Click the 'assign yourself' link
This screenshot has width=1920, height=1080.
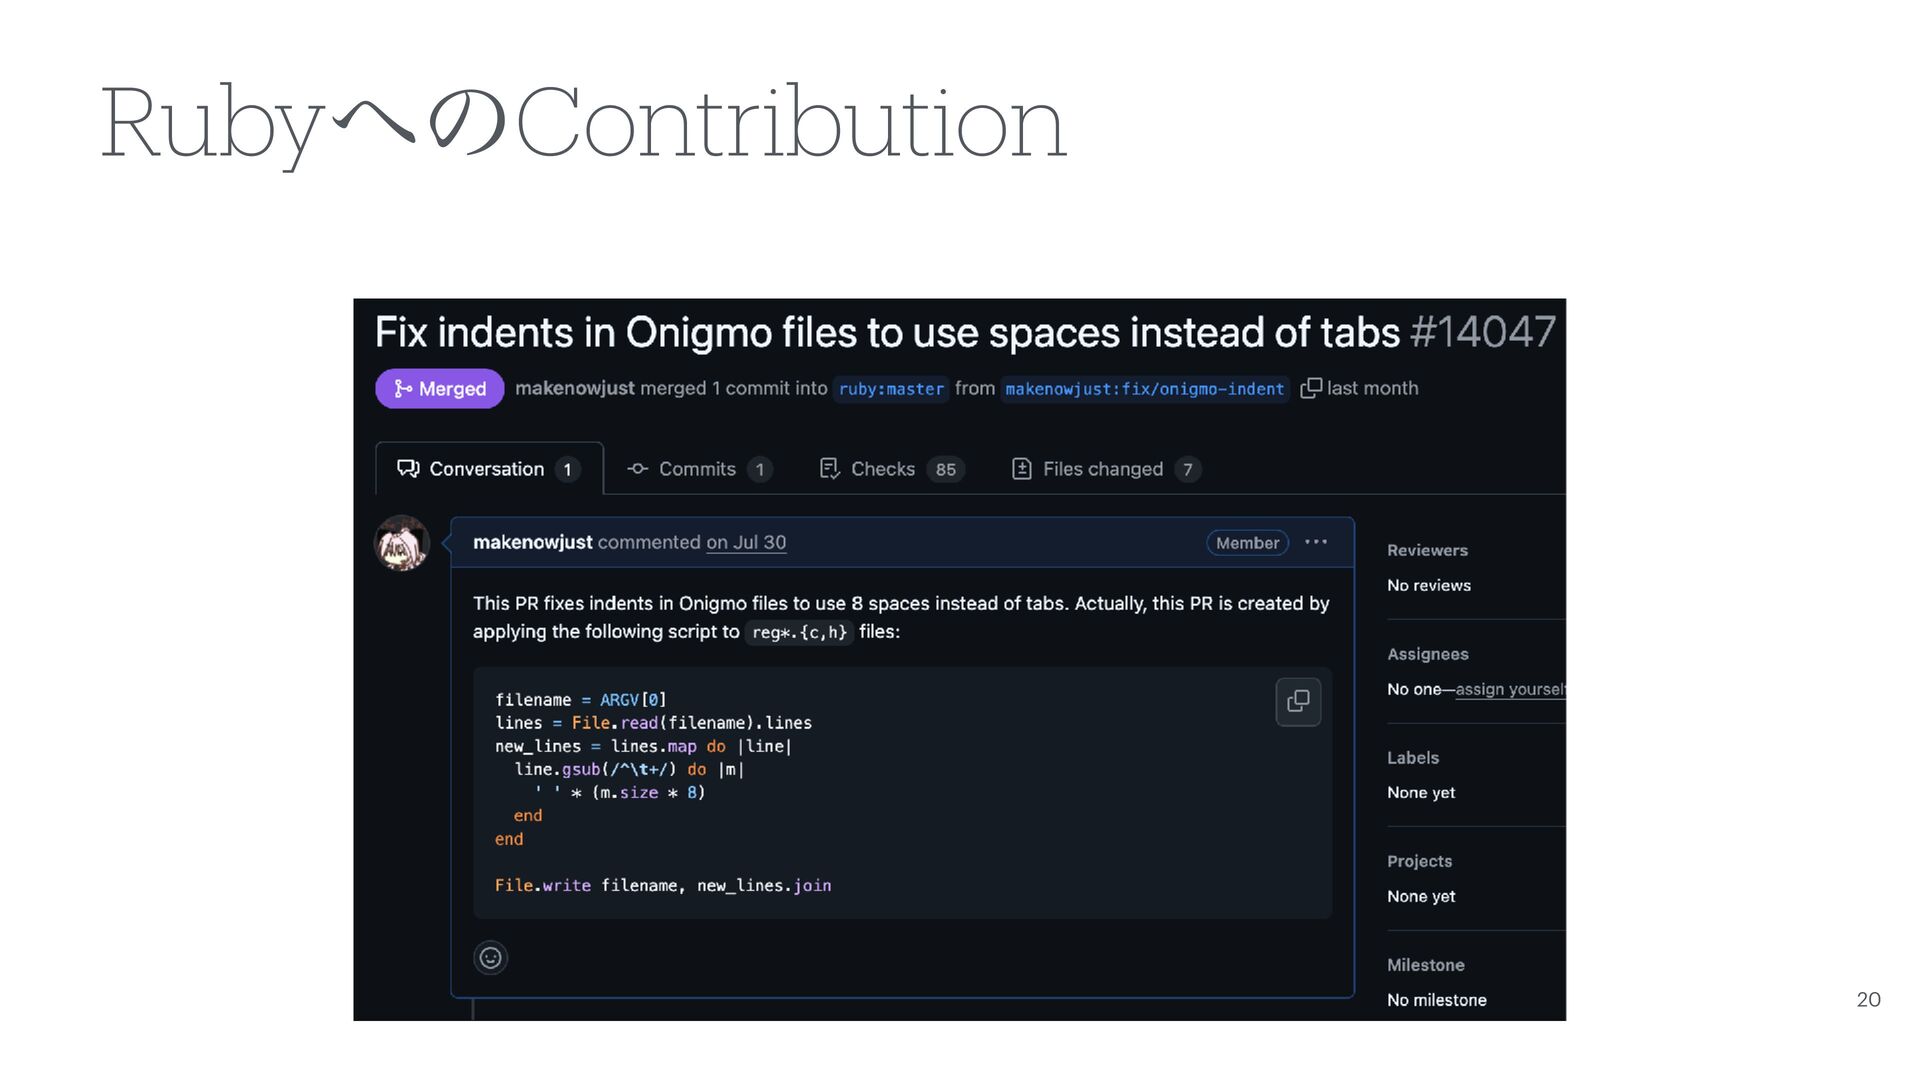pyautogui.click(x=1511, y=689)
